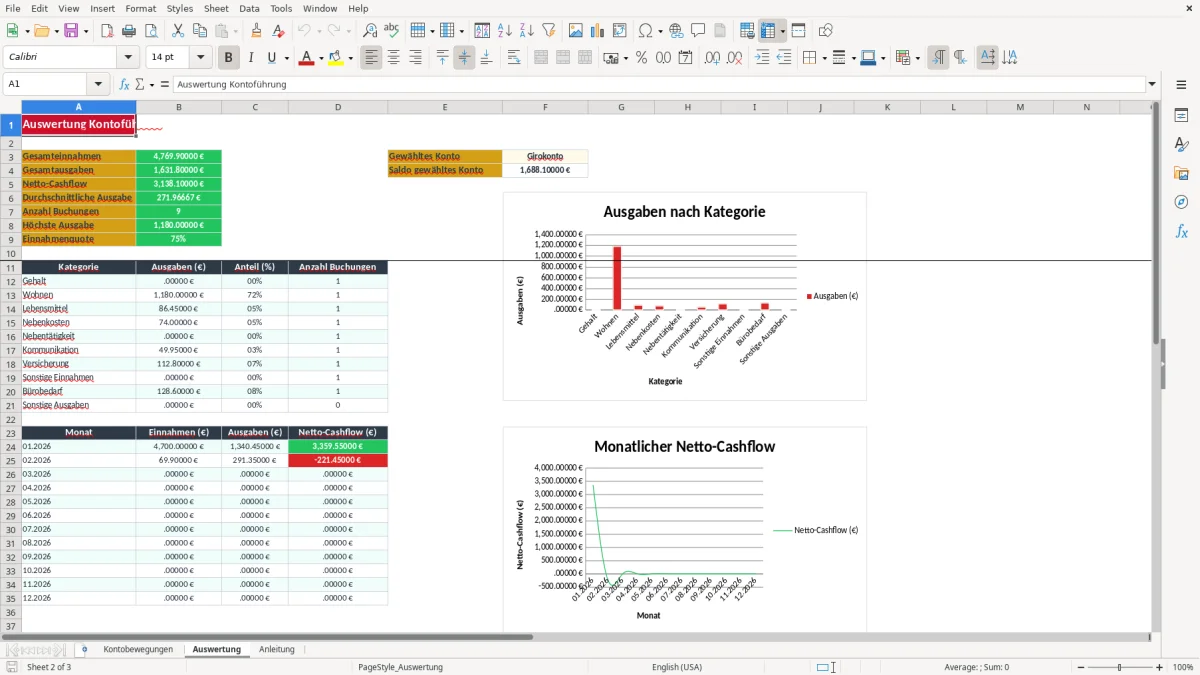This screenshot has height=675, width=1200.
Task: Toggle Print Preview
Action: 152,31
